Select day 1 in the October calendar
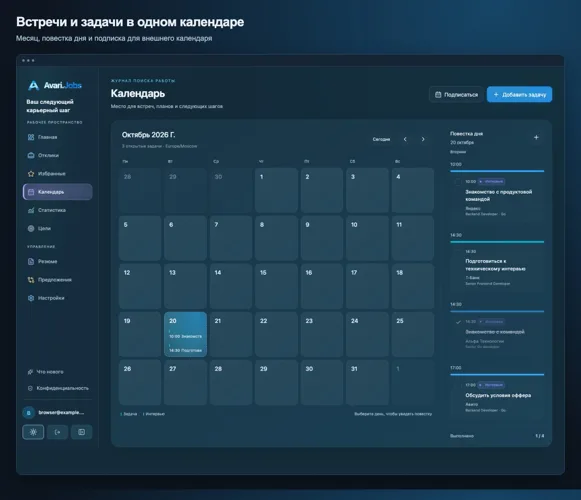 [276, 190]
